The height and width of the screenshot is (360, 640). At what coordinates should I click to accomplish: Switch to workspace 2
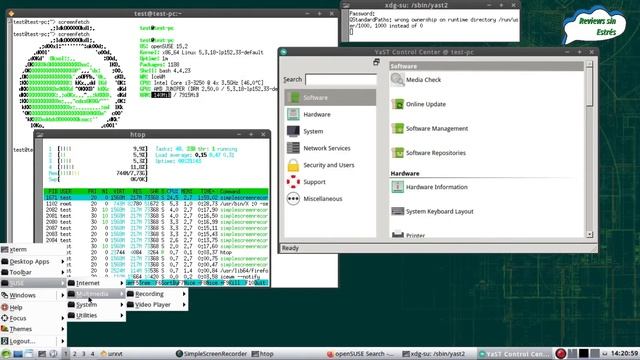(x=75, y=354)
